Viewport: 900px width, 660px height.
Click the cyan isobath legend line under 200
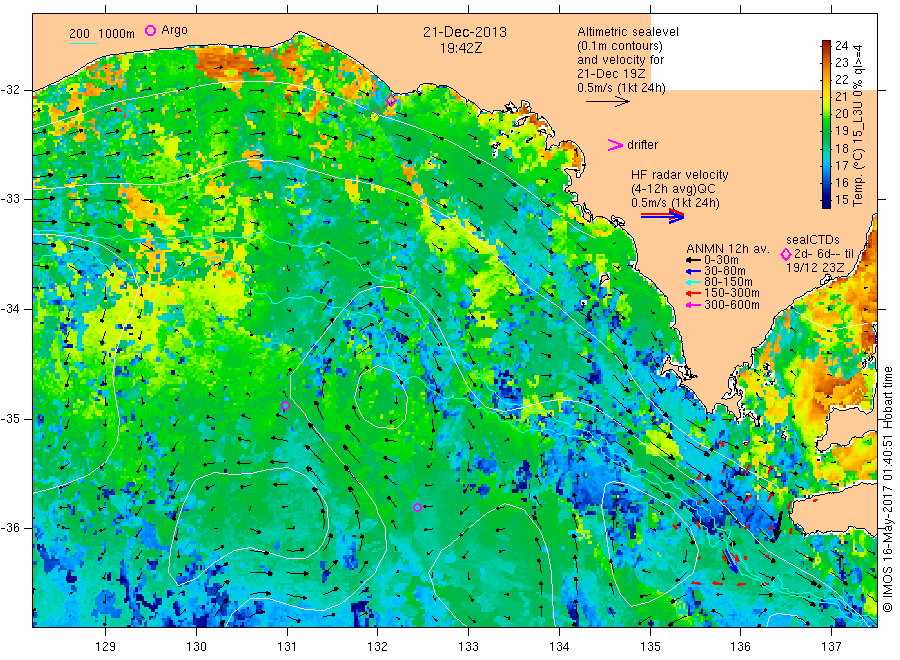(x=83, y=42)
